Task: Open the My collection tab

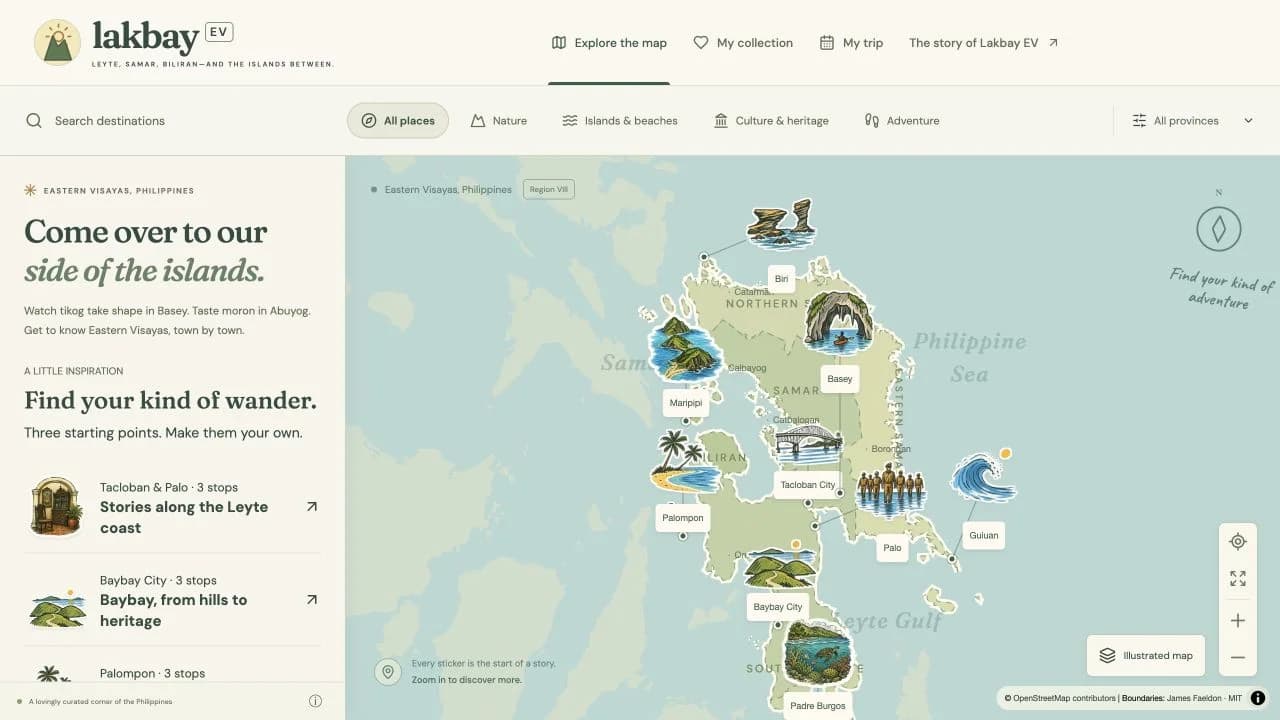Action: click(743, 43)
